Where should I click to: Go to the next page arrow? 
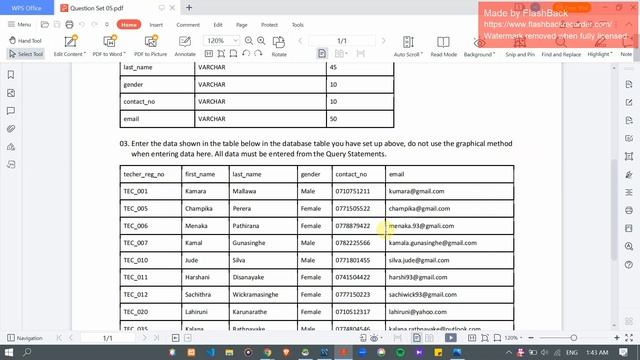tap(383, 40)
